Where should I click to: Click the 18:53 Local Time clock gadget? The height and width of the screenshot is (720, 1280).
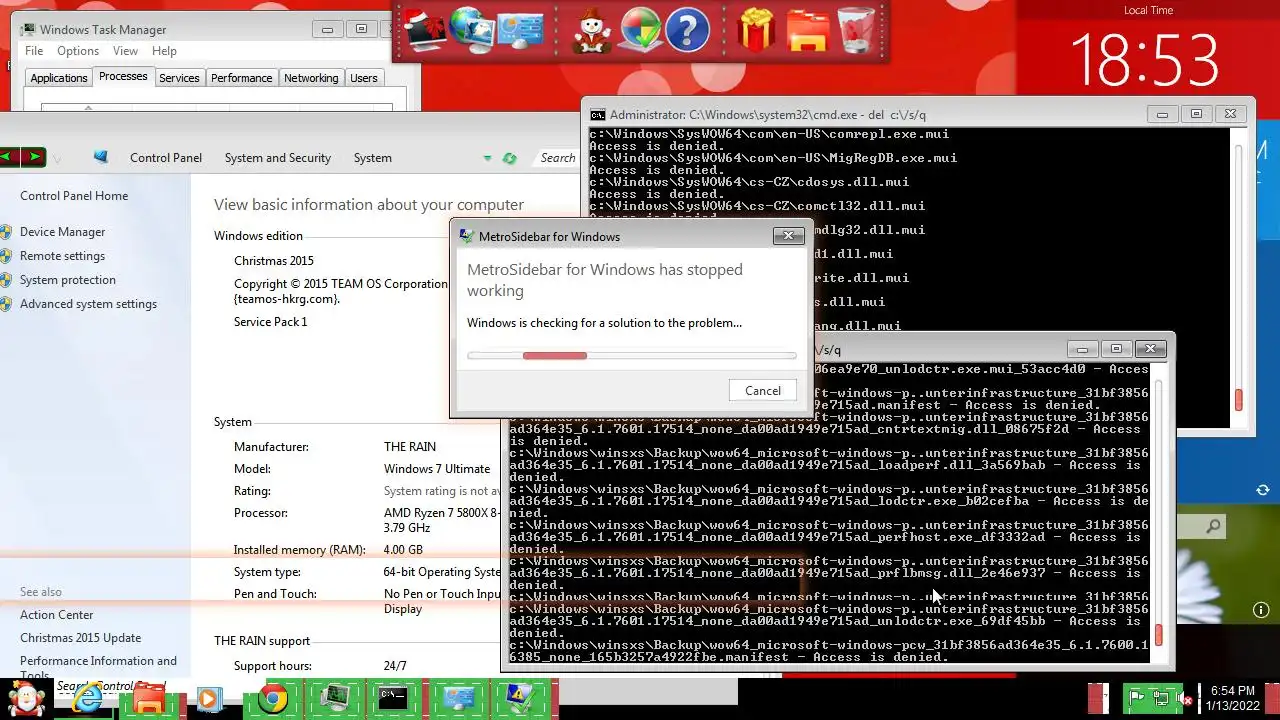coord(1147,58)
